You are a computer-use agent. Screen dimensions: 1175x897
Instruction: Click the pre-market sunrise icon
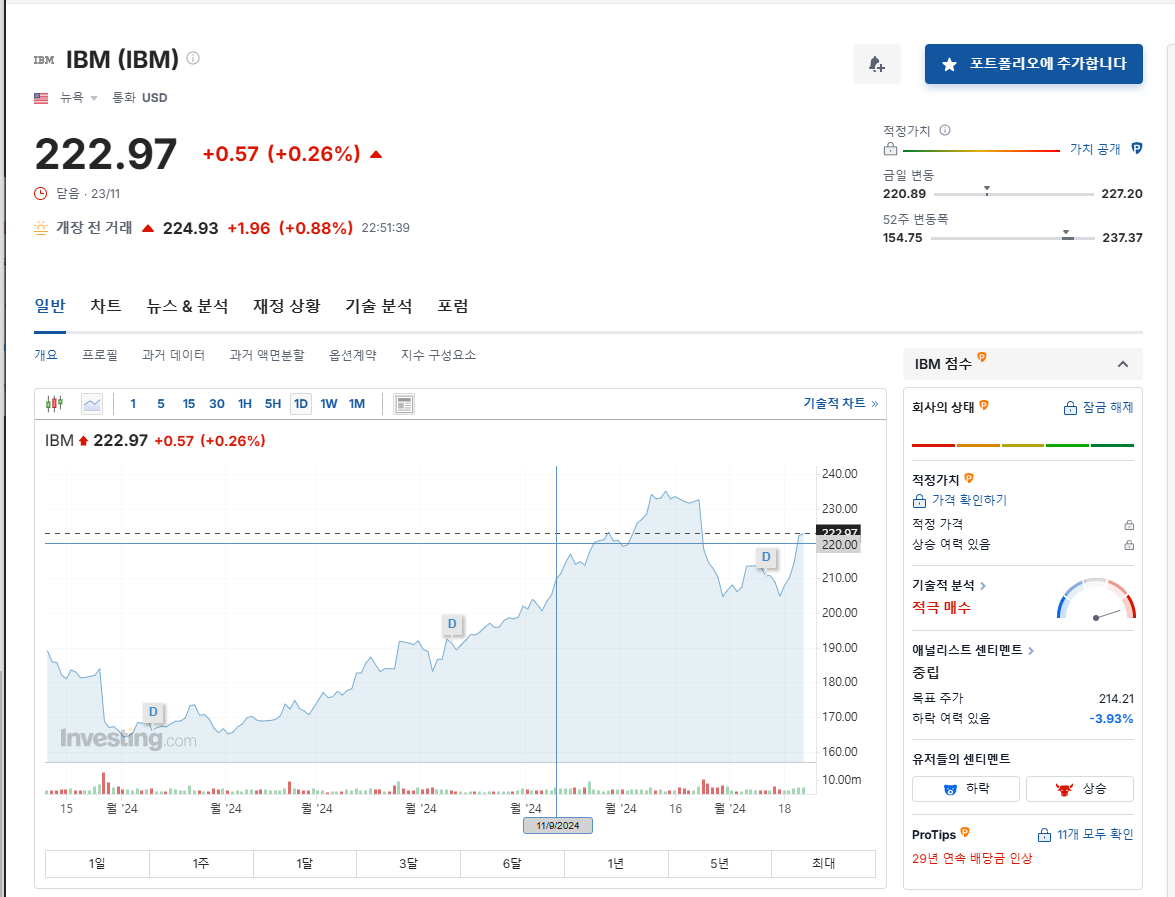tap(41, 228)
